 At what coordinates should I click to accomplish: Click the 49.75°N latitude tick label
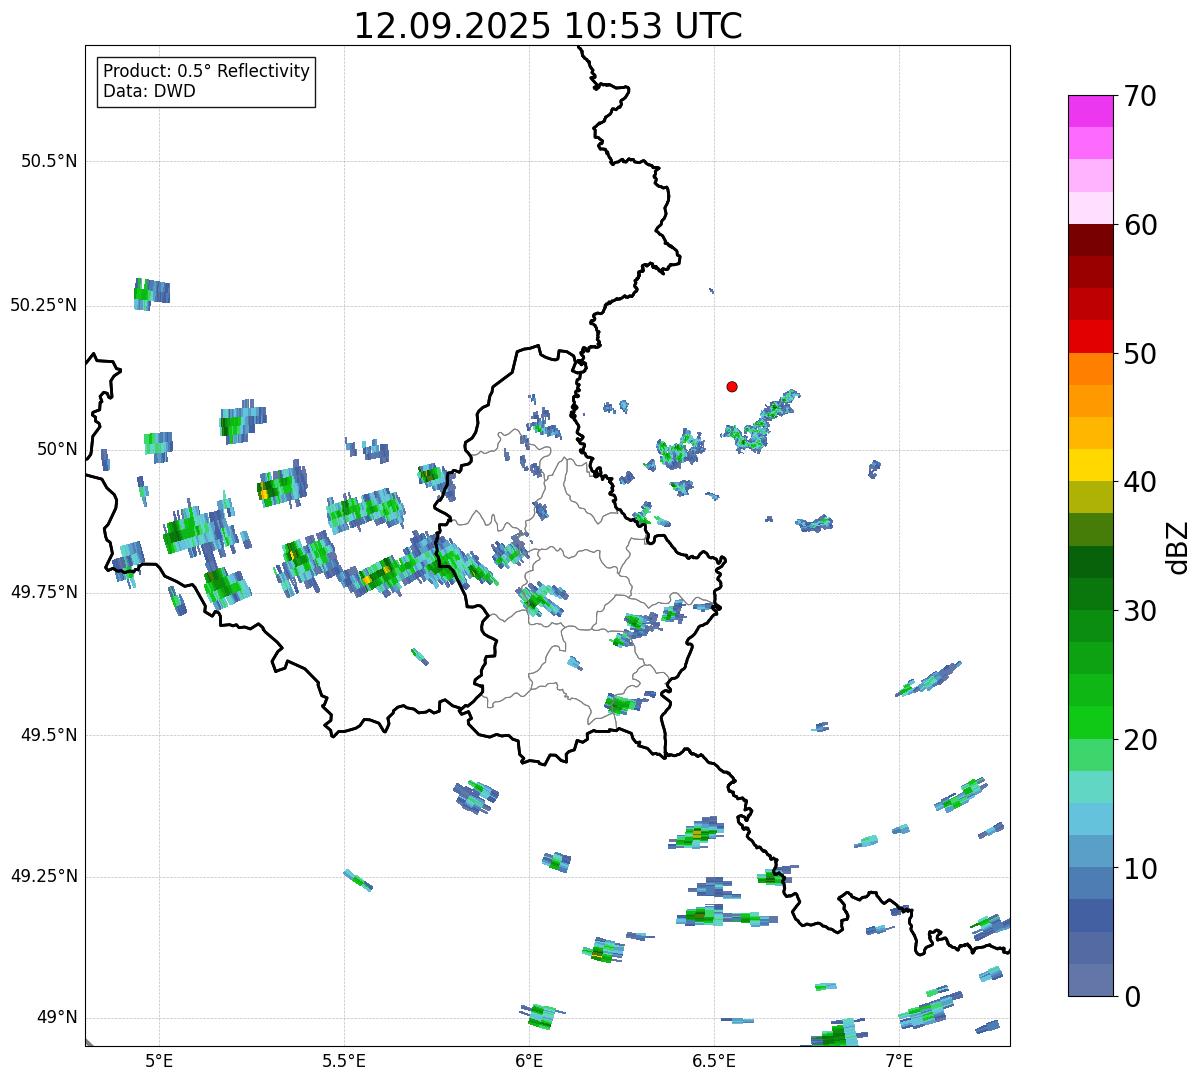[43, 592]
